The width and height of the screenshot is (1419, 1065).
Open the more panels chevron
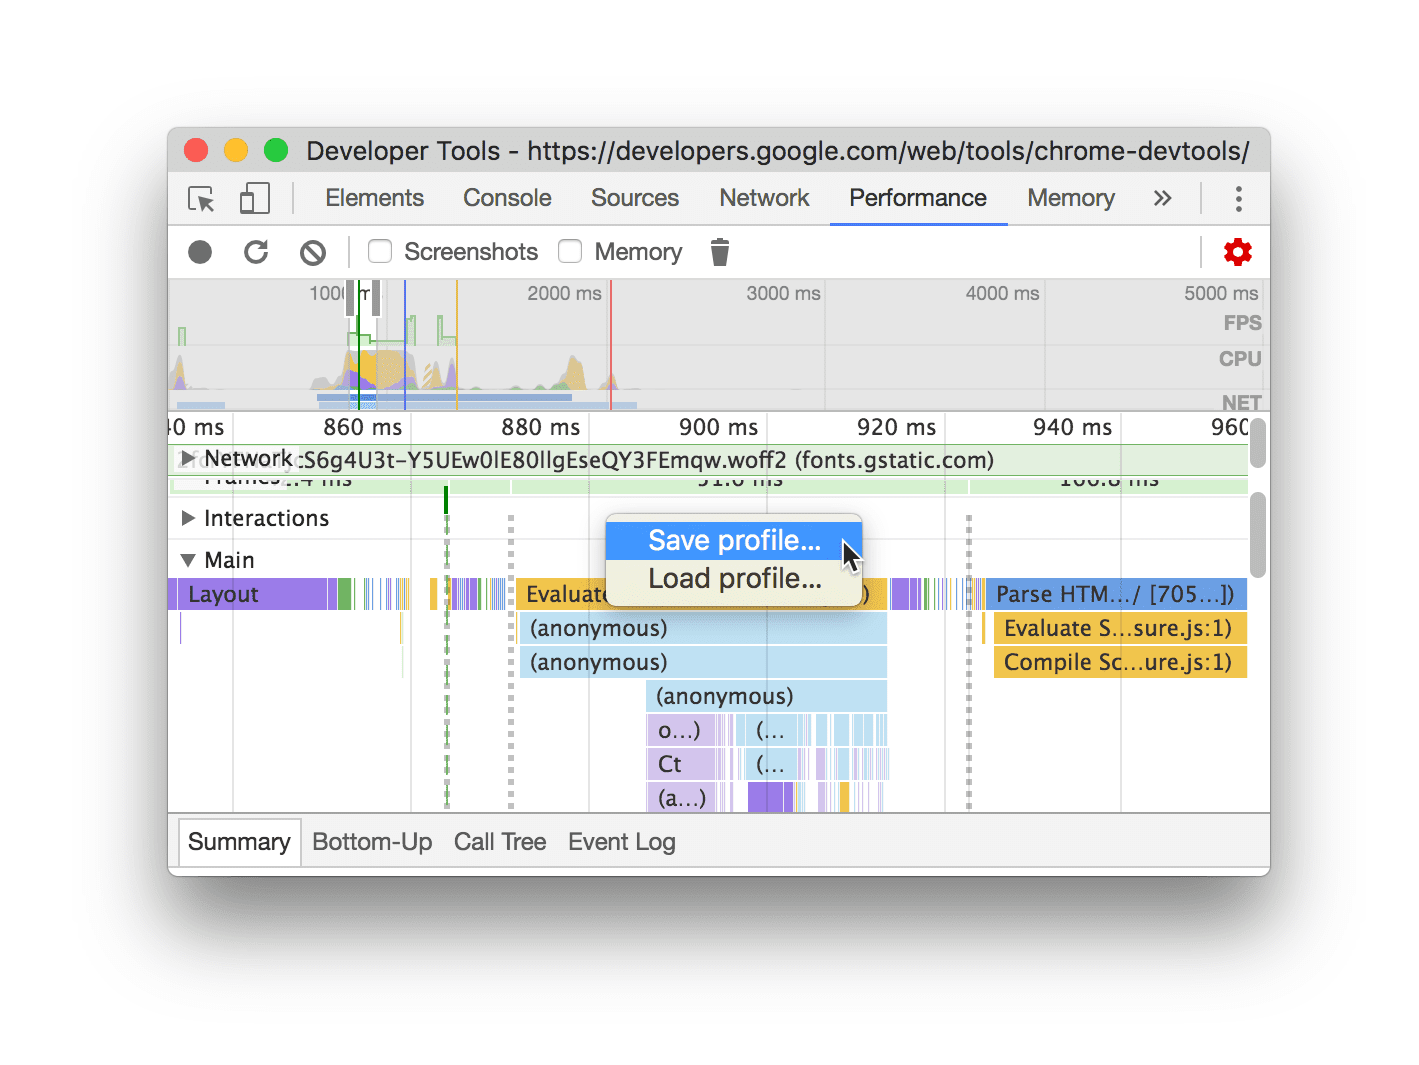click(x=1162, y=198)
